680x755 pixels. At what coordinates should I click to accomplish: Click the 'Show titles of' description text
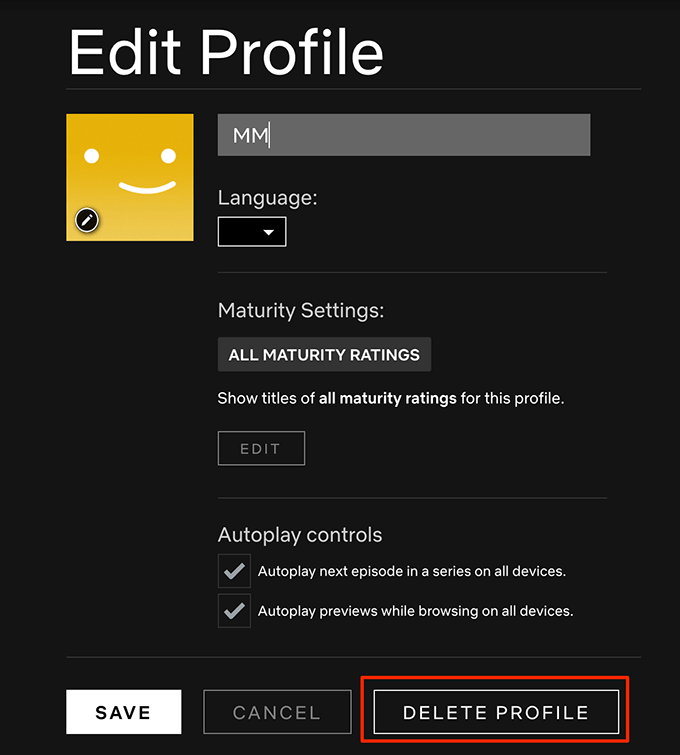pos(267,398)
